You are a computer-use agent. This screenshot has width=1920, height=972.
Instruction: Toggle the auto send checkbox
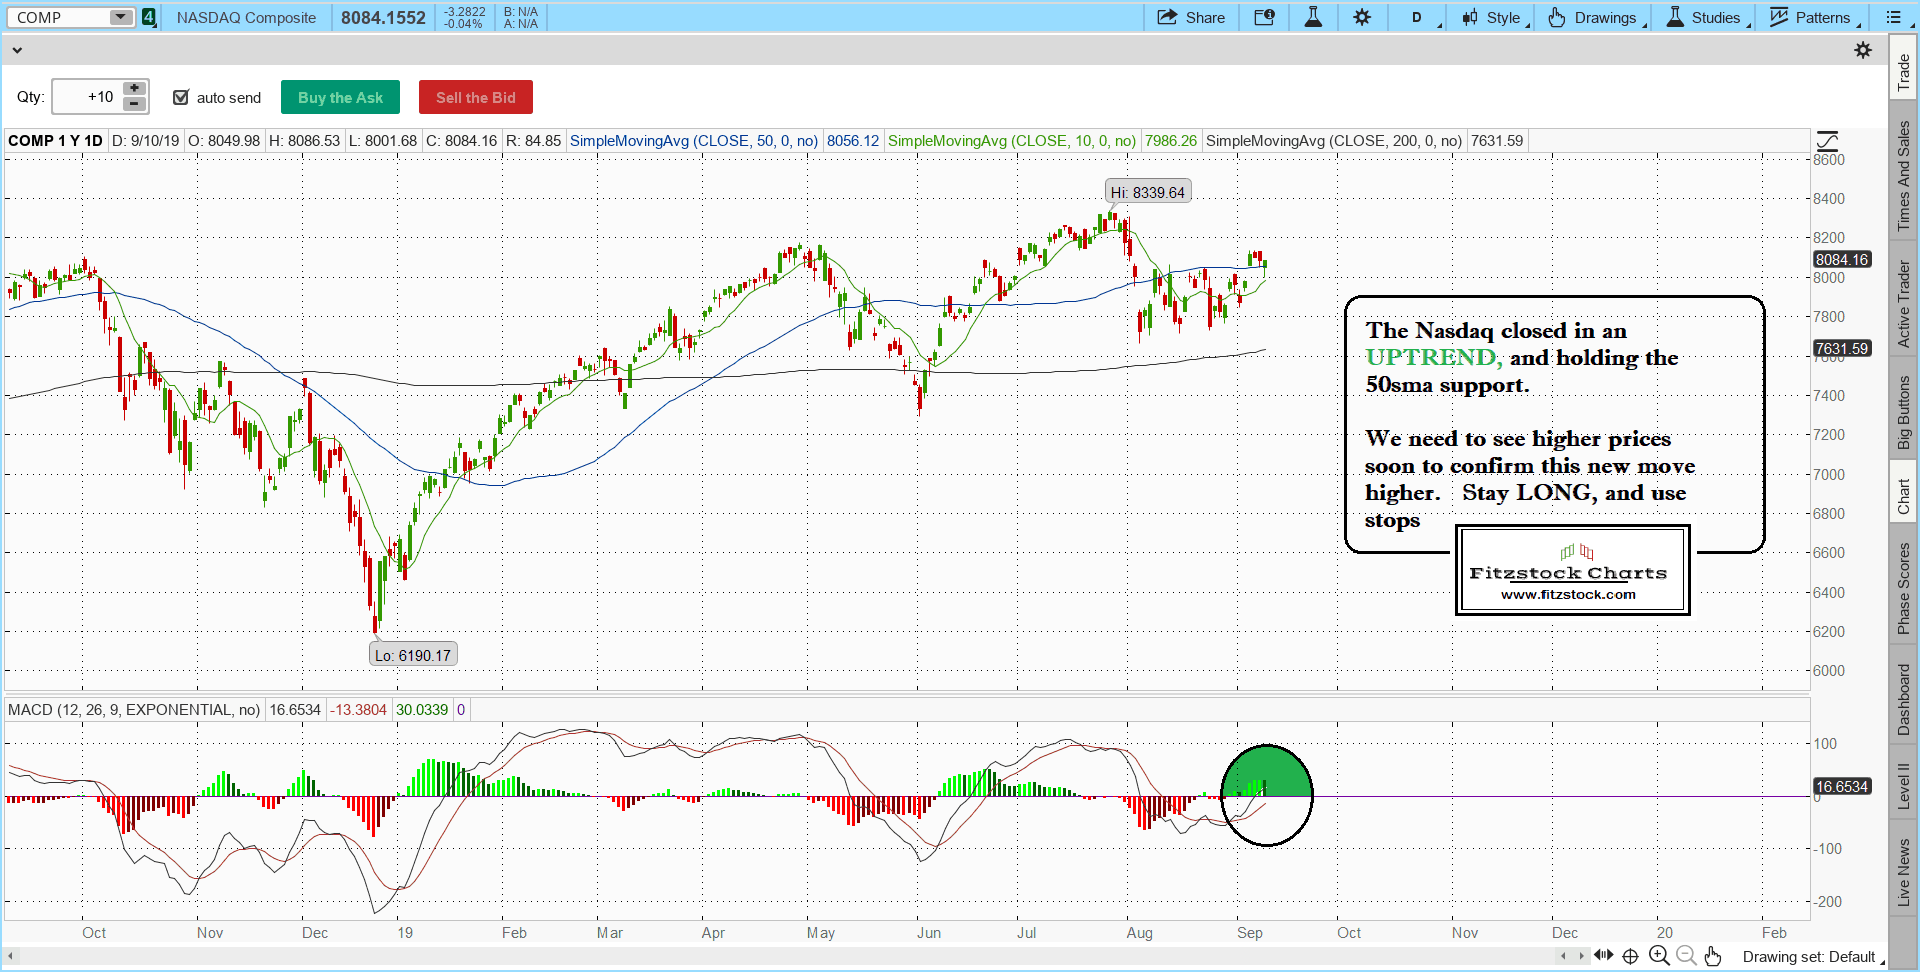(181, 97)
